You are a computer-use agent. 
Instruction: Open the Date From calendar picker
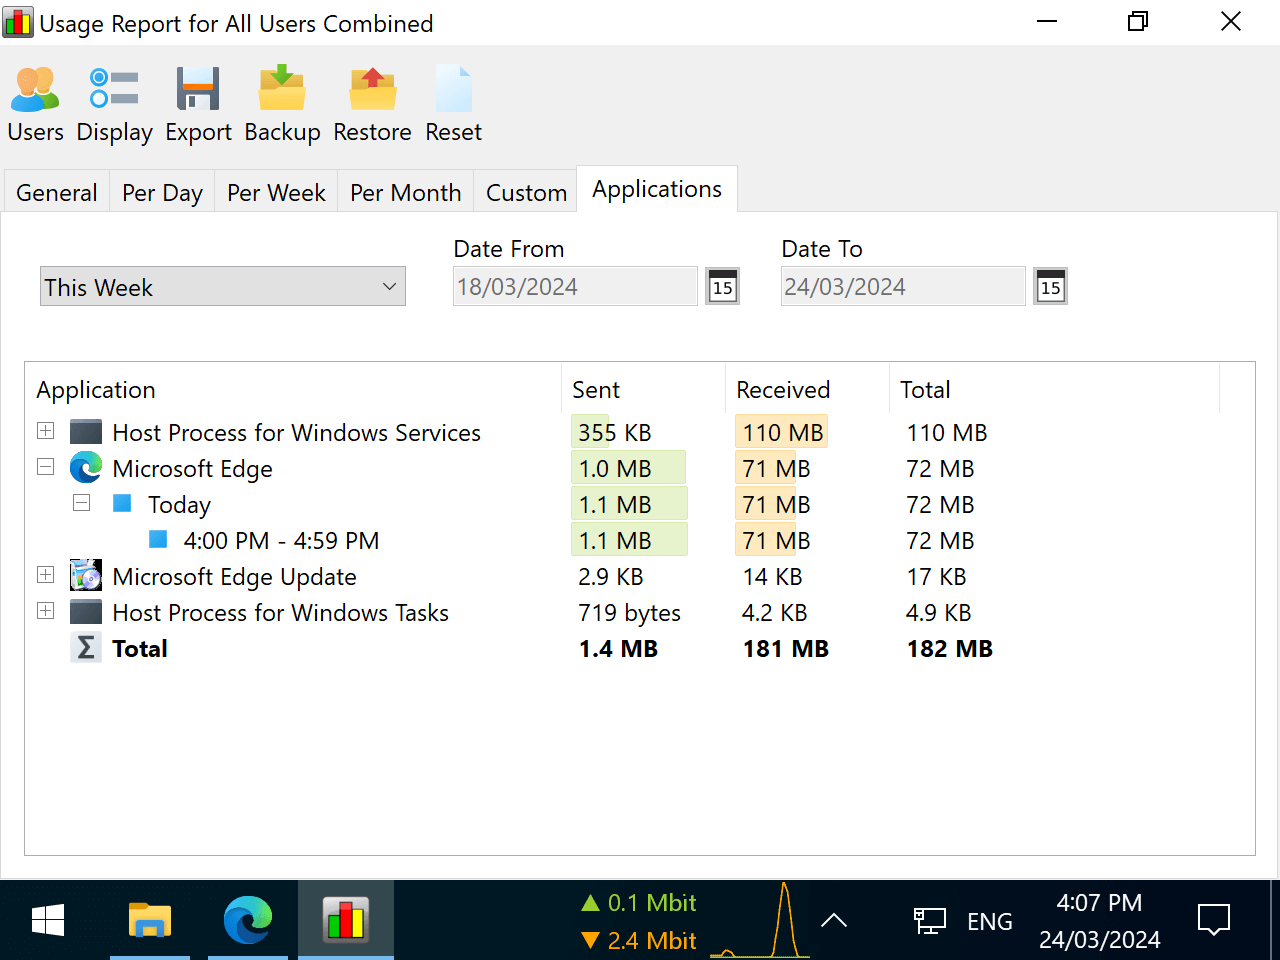coord(722,287)
